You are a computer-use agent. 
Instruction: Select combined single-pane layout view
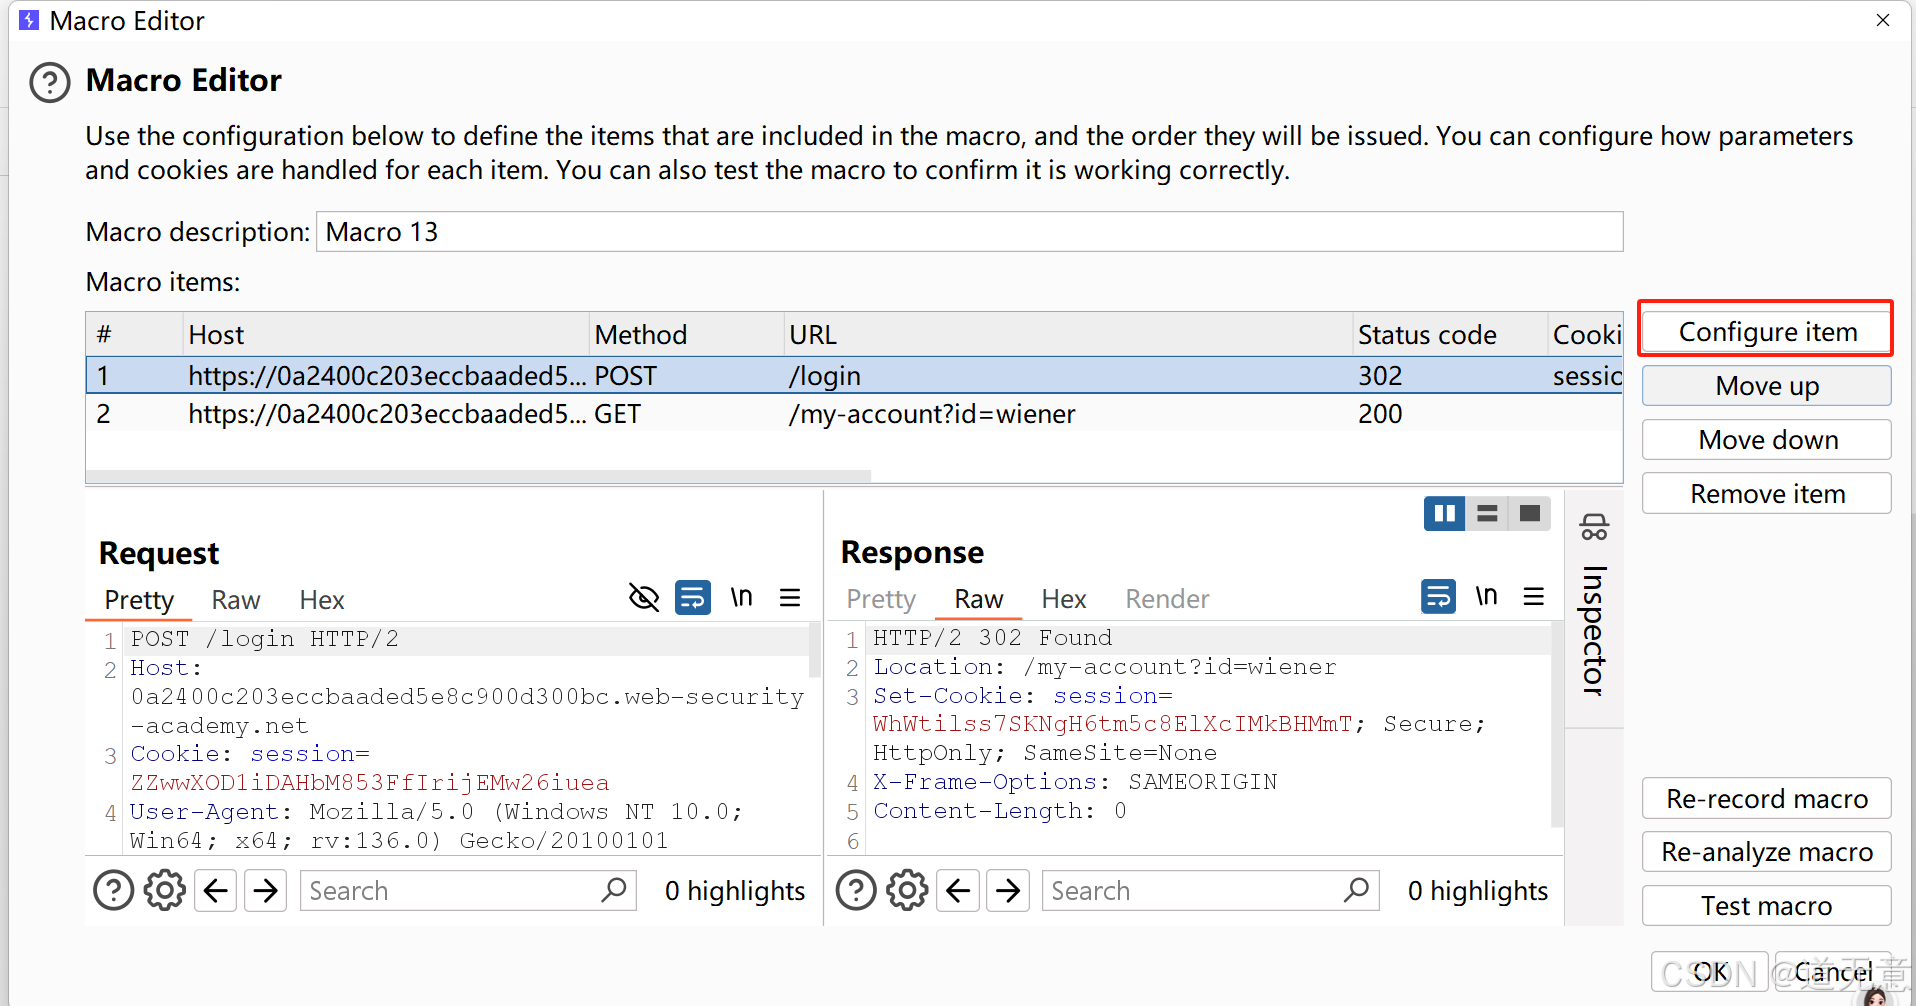pos(1529,514)
